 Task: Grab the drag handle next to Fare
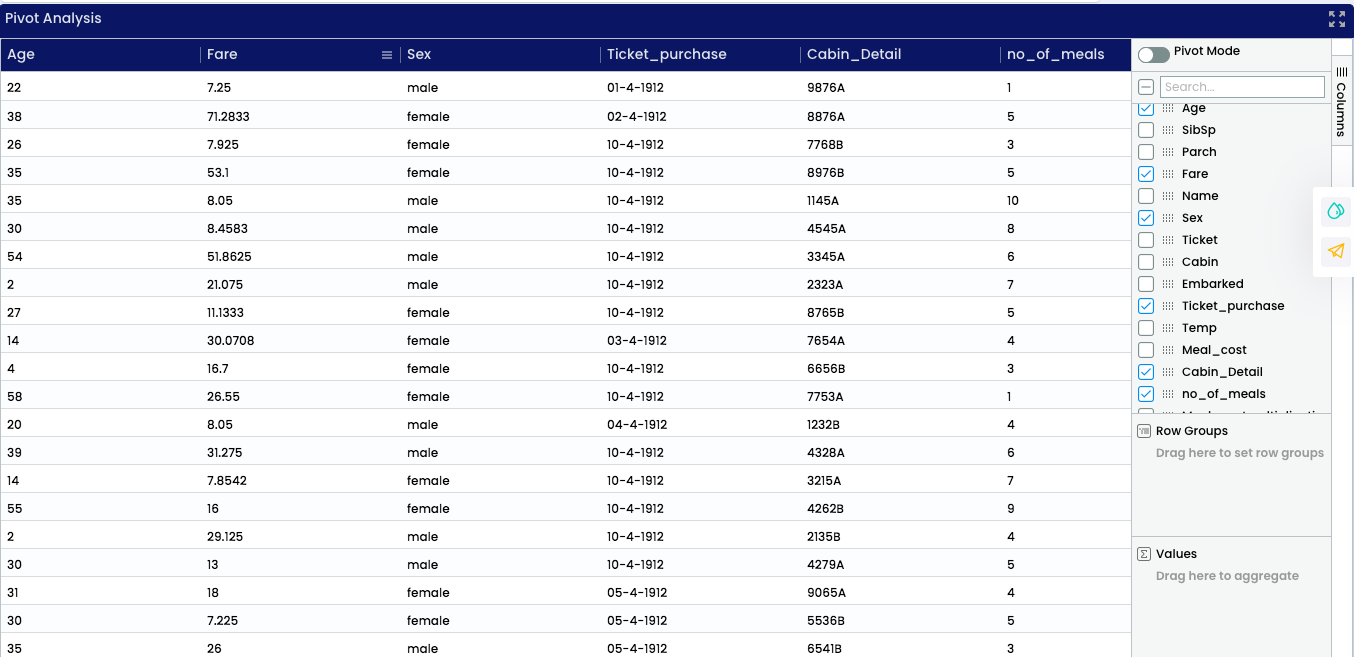tap(1168, 174)
